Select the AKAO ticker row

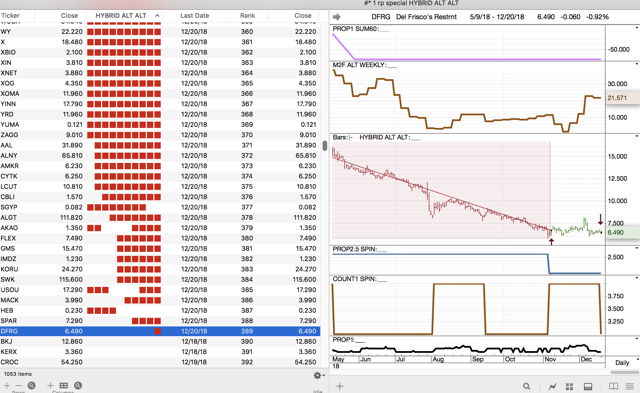160,228
